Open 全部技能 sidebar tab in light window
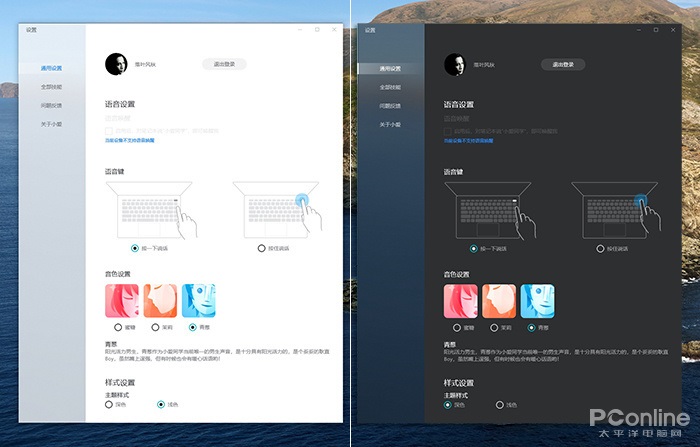The image size is (700, 447). (x=51, y=87)
